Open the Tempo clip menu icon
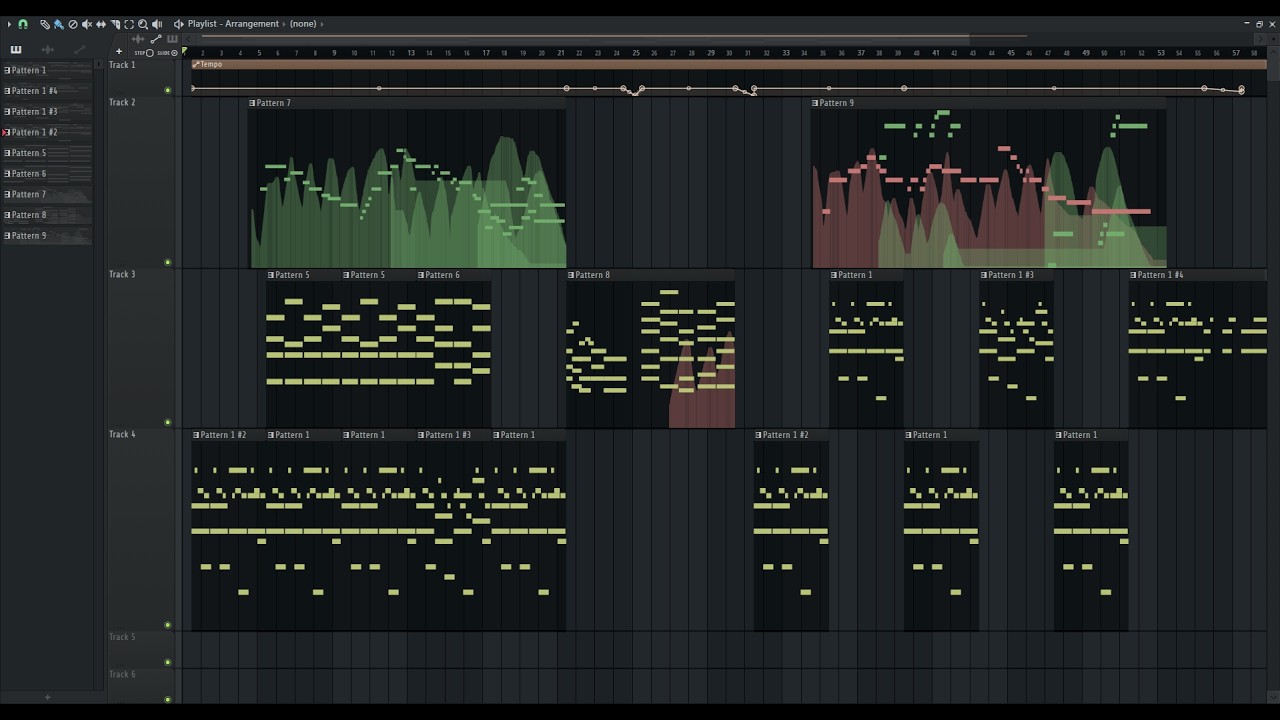The height and width of the screenshot is (720, 1280). pos(196,64)
